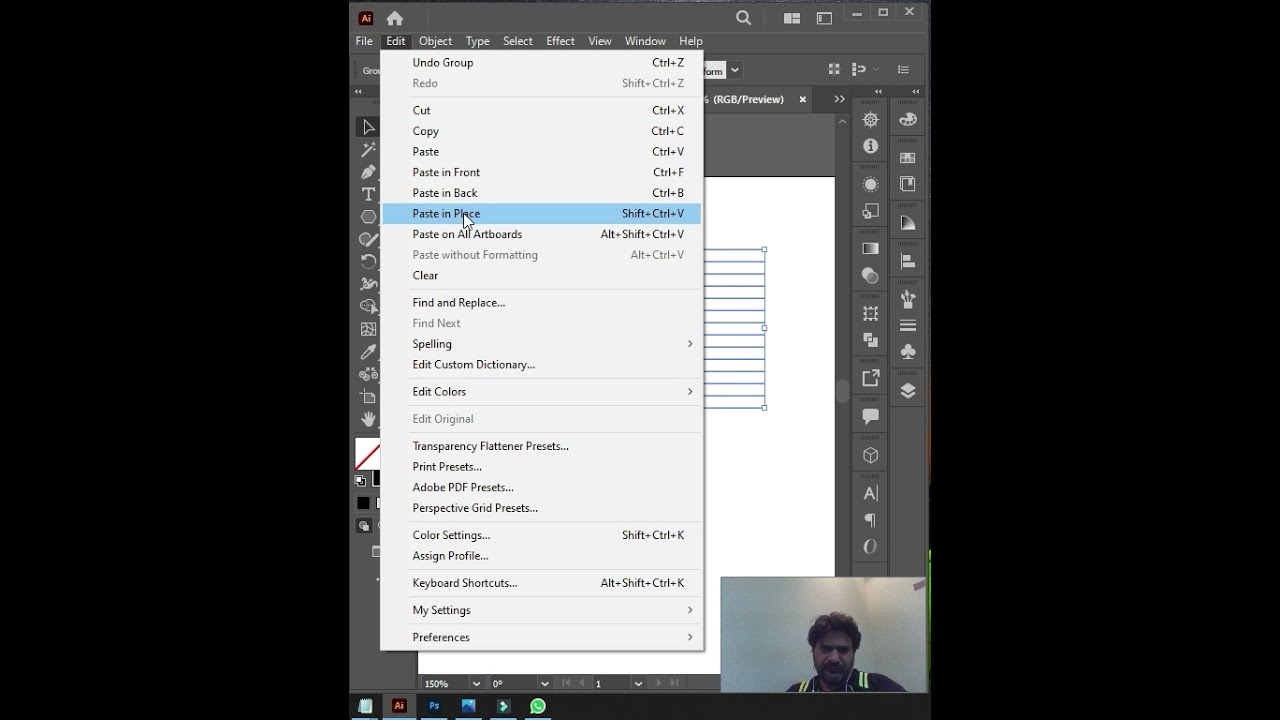The image size is (1280, 720).
Task: Open the Brushes panel icon
Action: click(x=908, y=299)
